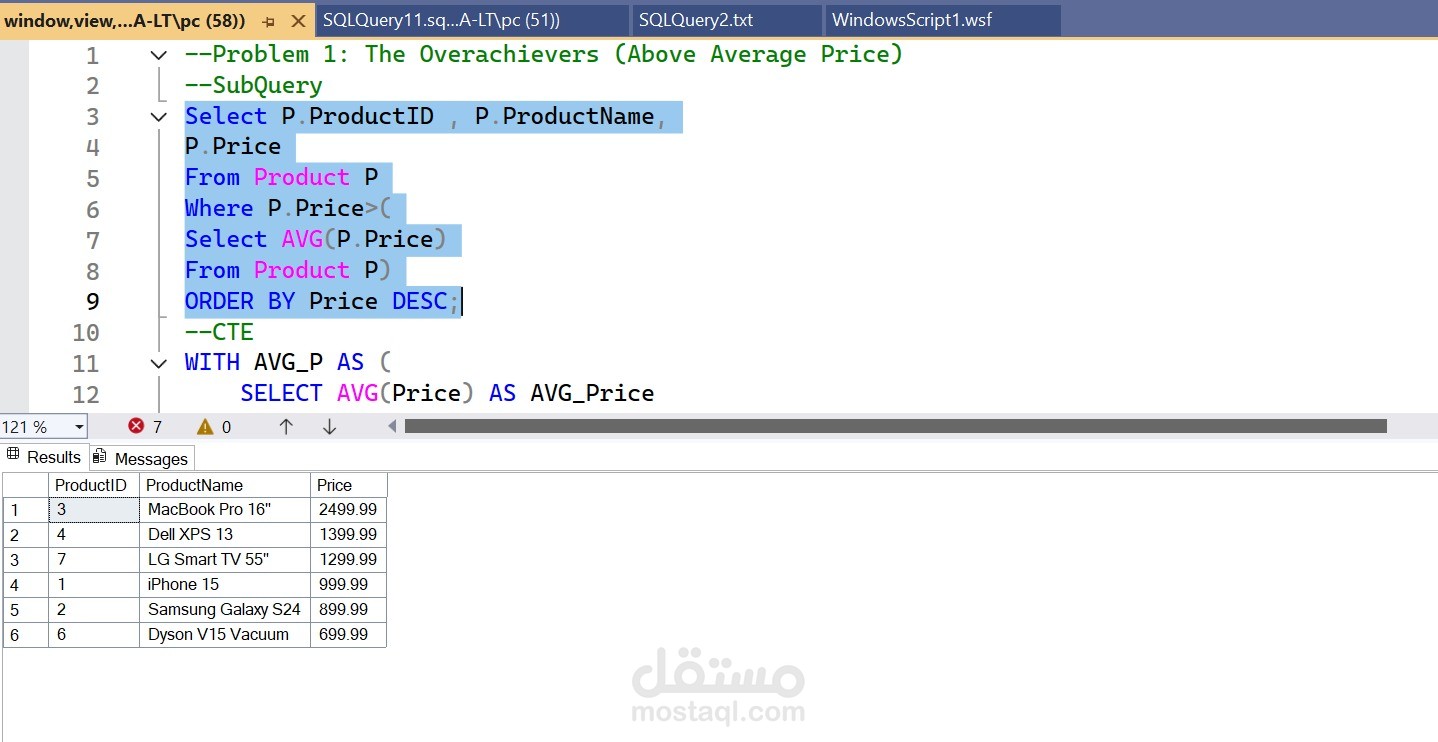The height and width of the screenshot is (742, 1438).
Task: Pin the active window,view query tab
Action: 268,21
